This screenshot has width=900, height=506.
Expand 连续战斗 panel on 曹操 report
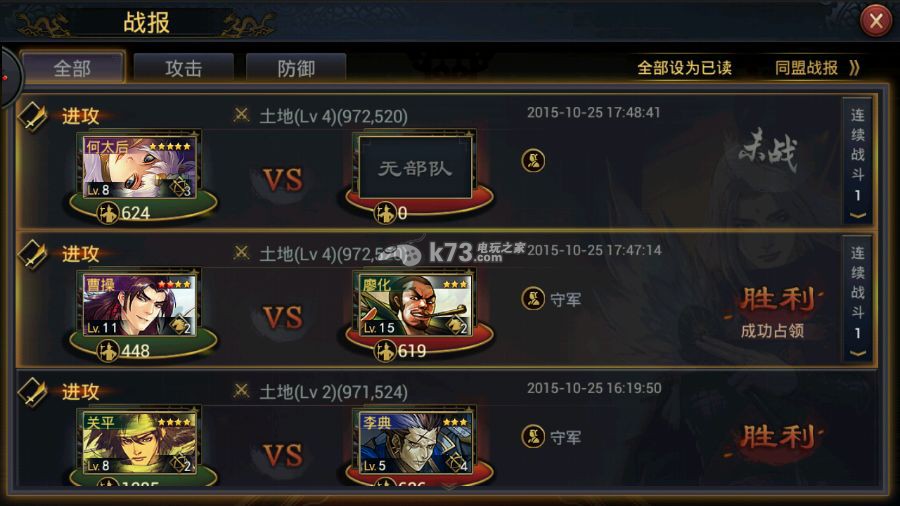(x=858, y=298)
